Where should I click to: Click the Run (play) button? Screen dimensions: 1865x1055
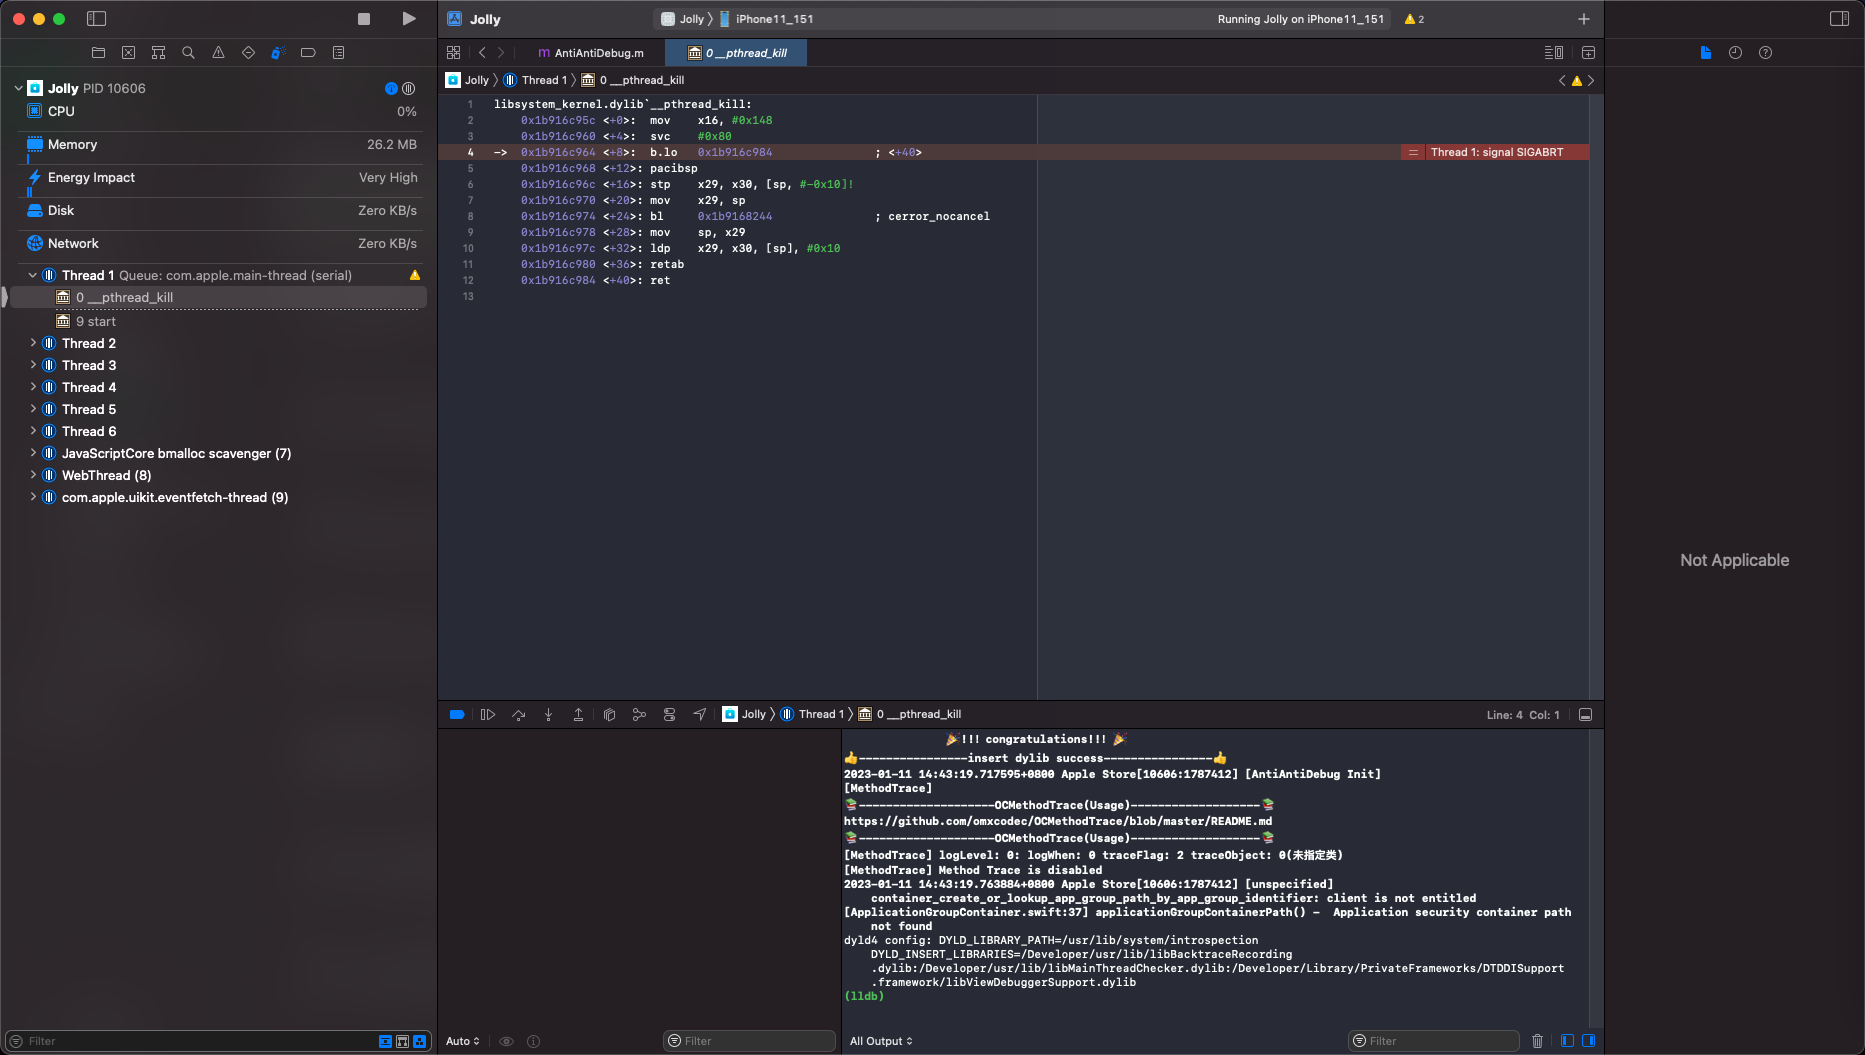tap(408, 19)
